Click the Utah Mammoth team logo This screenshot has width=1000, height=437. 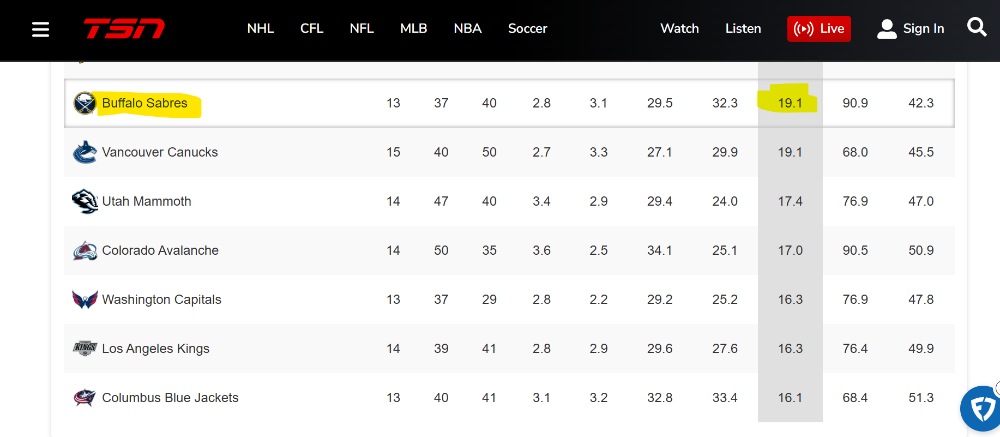tap(85, 201)
